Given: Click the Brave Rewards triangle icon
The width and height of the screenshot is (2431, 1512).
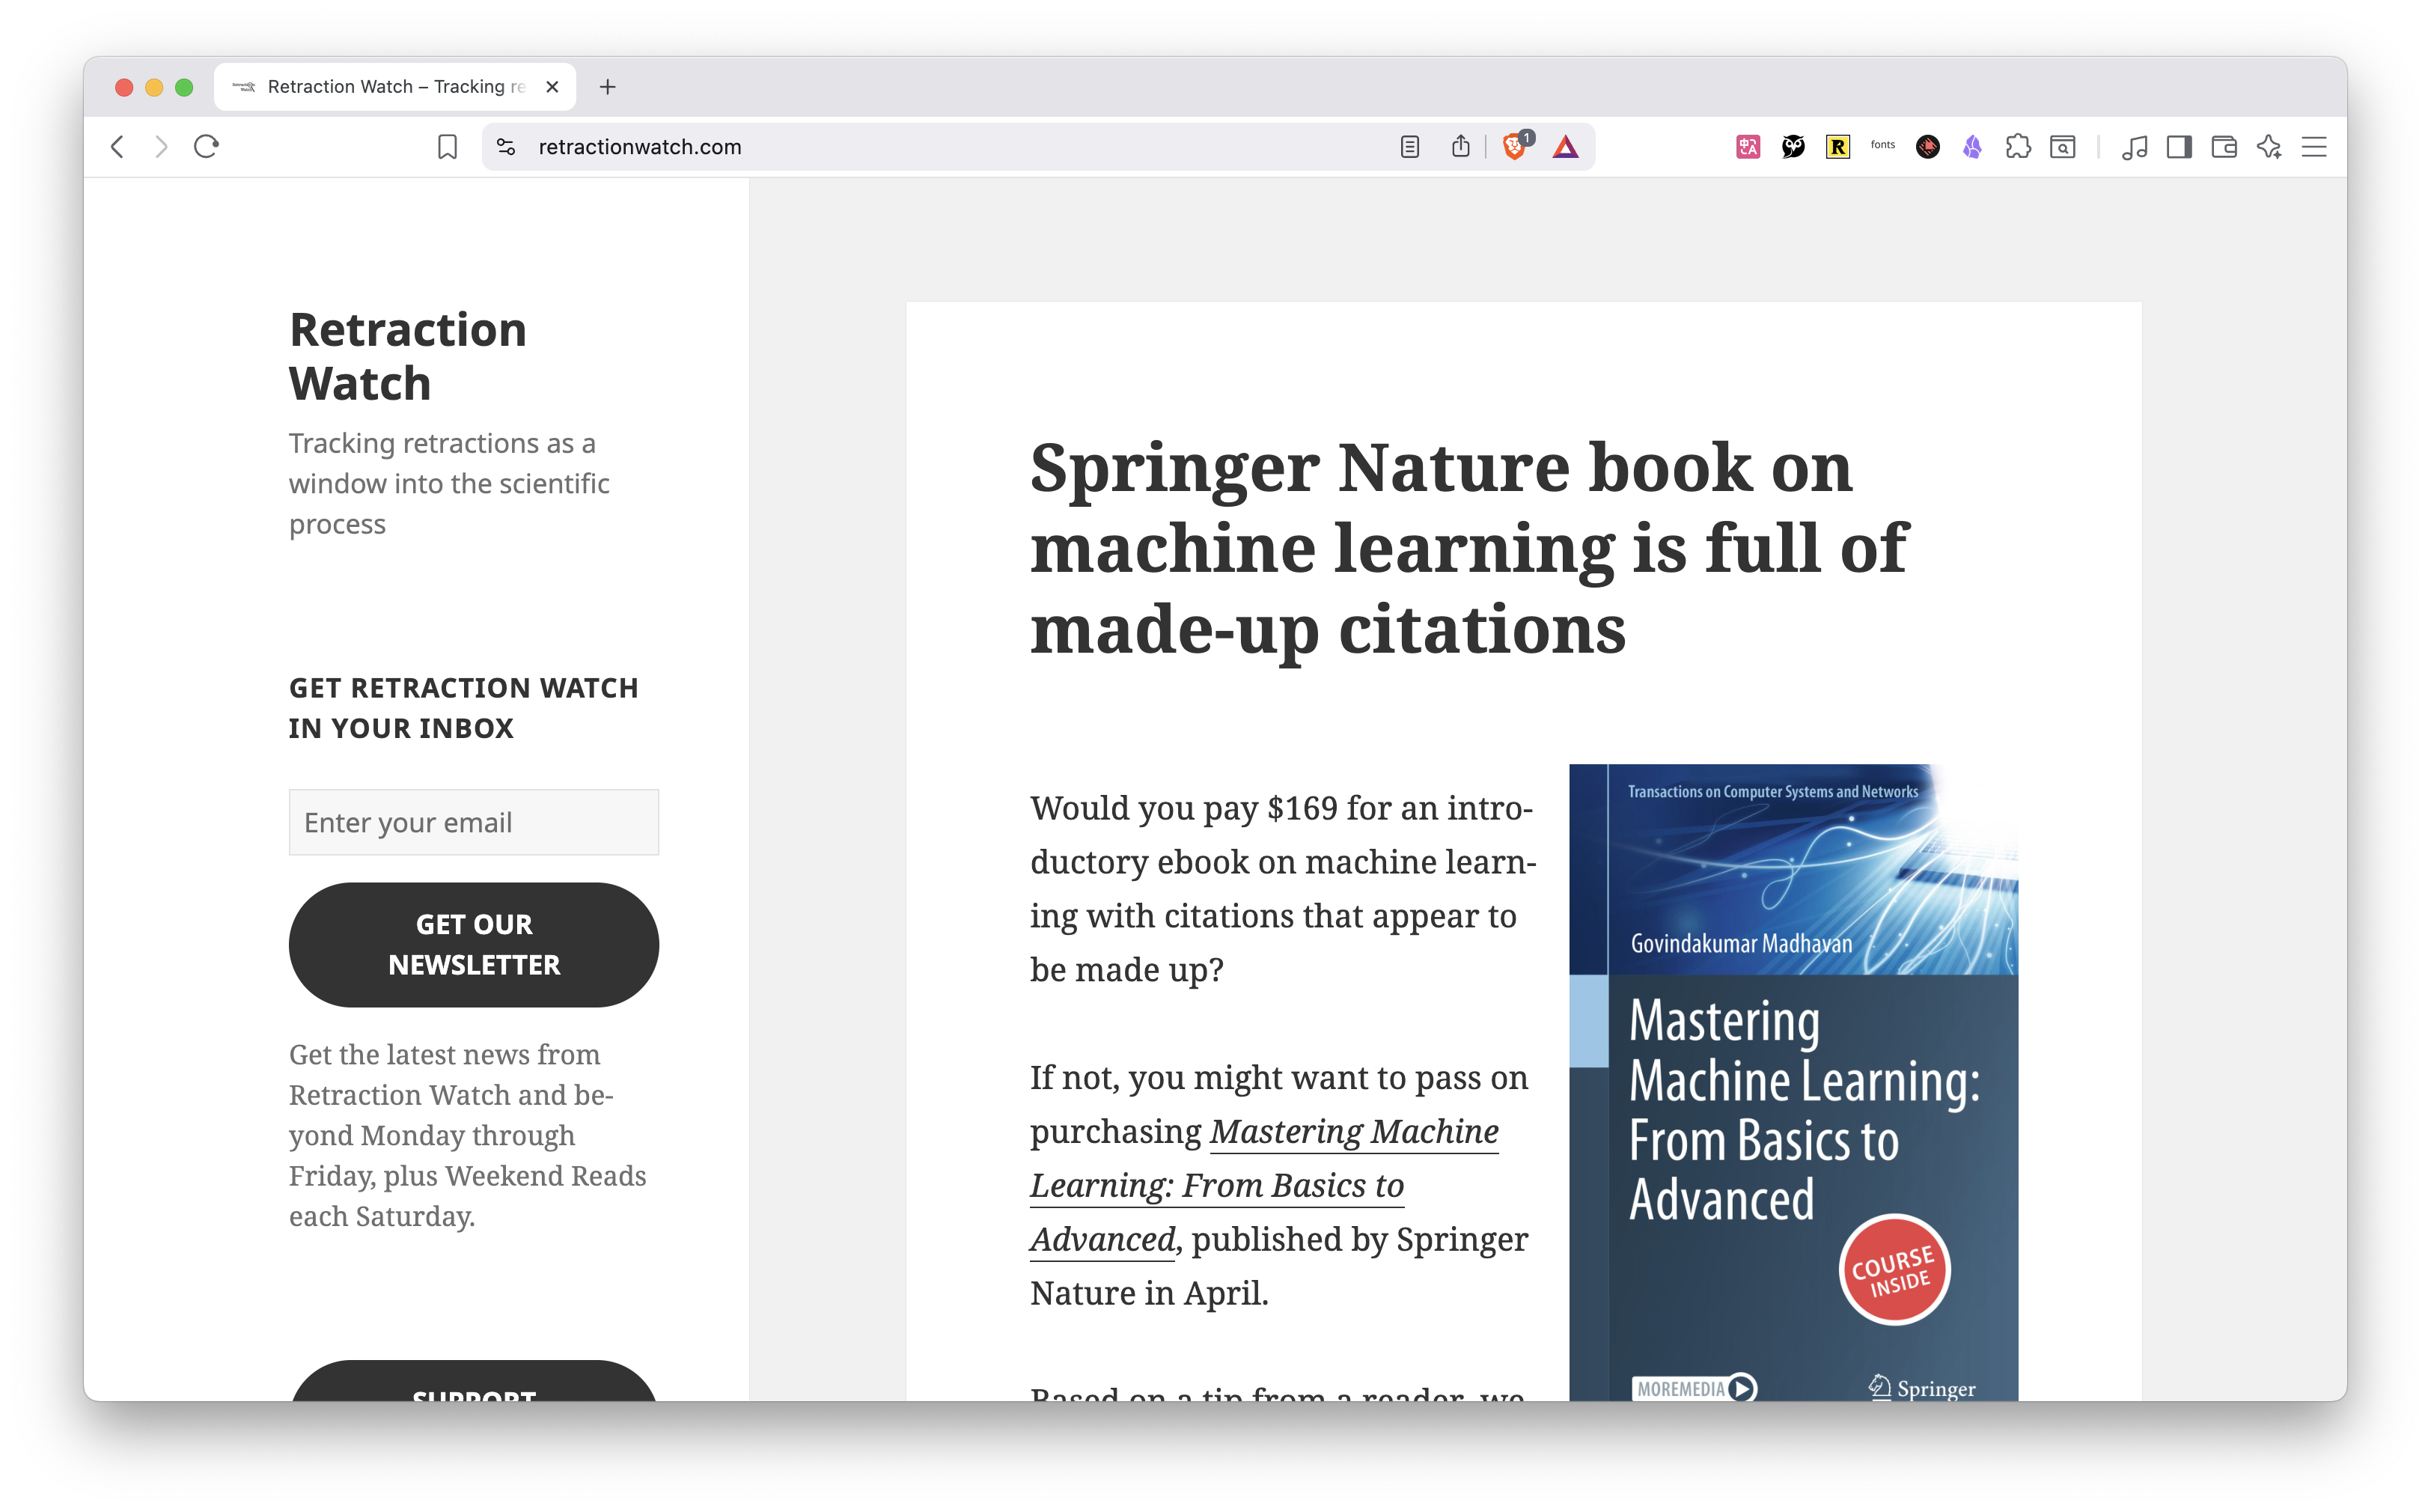Looking at the screenshot, I should (1565, 147).
